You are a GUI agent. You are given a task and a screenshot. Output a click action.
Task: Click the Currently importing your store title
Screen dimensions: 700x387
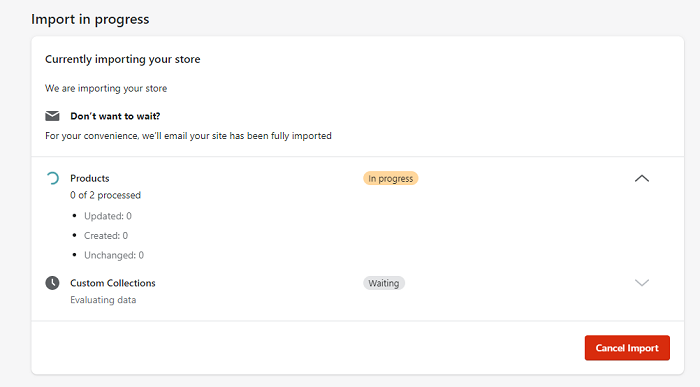[123, 59]
